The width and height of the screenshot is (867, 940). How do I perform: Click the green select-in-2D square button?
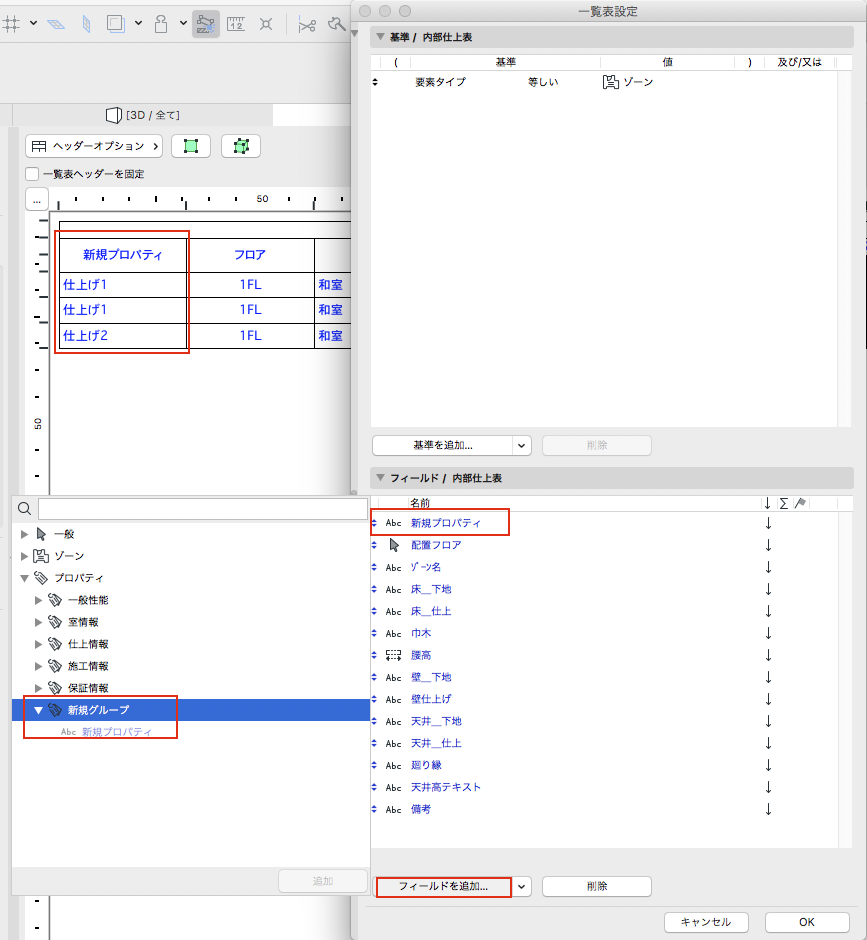191,146
